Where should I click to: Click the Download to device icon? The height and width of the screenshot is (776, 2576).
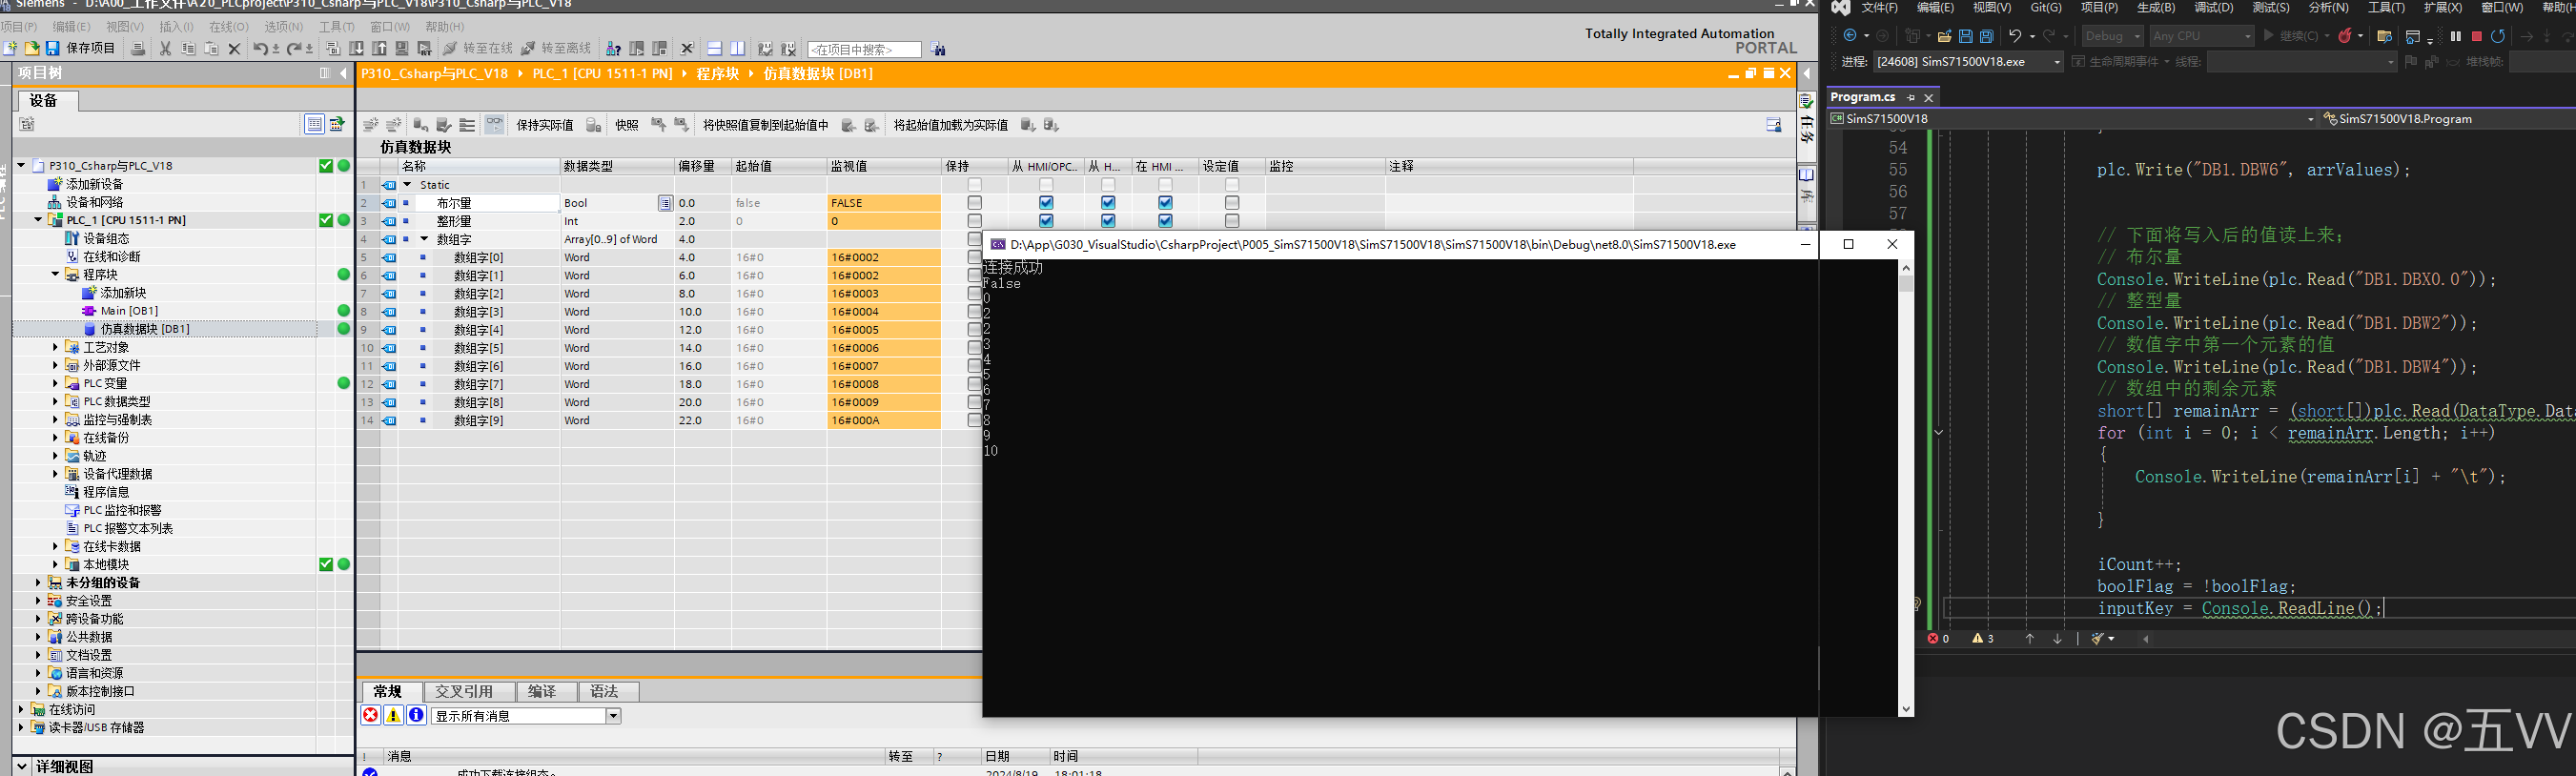[x=357, y=48]
